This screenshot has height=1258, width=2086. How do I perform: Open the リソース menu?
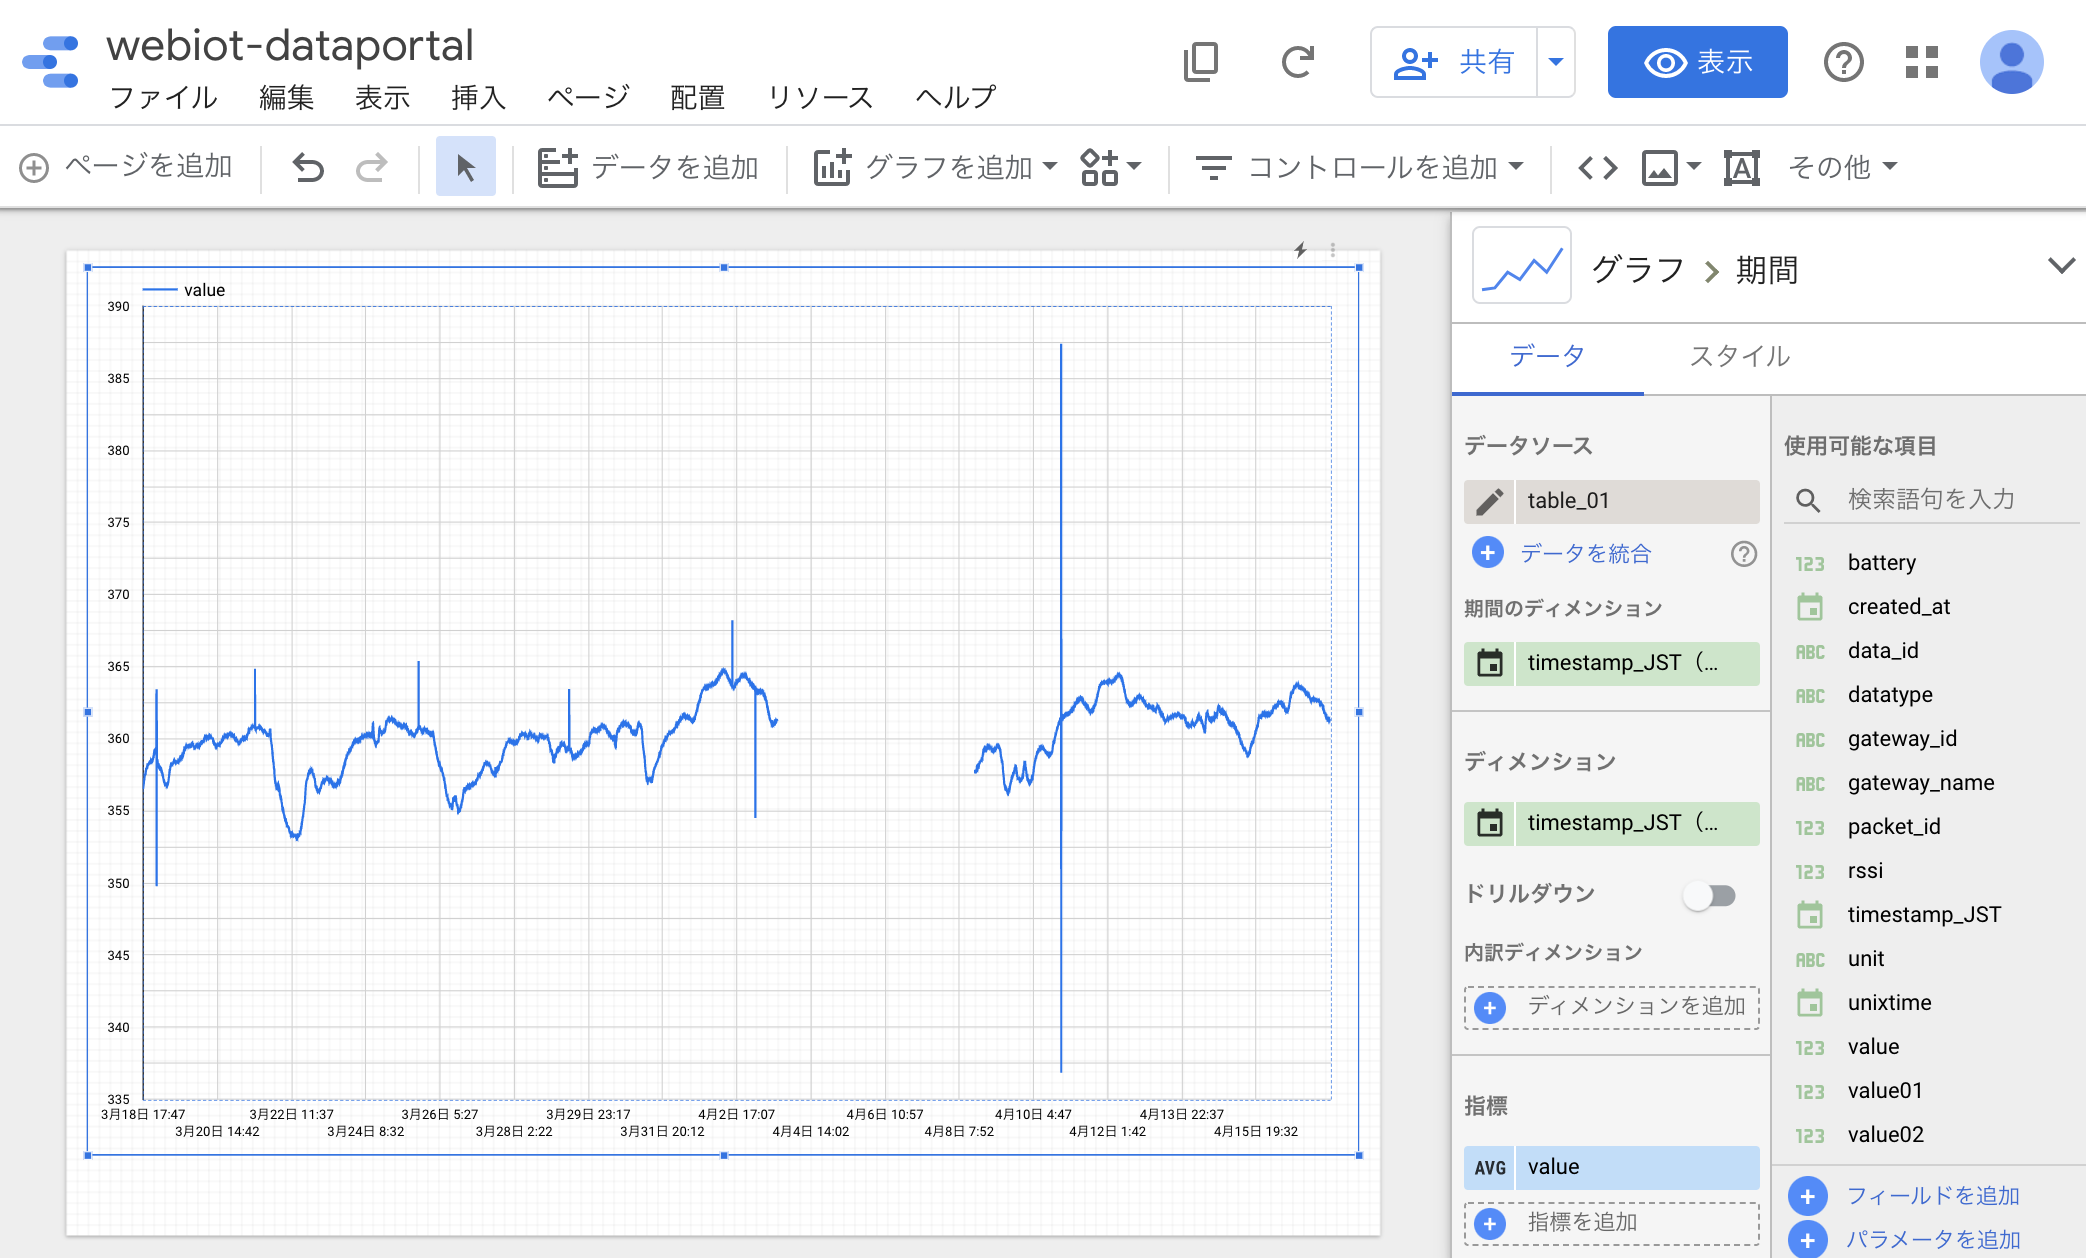tap(820, 97)
